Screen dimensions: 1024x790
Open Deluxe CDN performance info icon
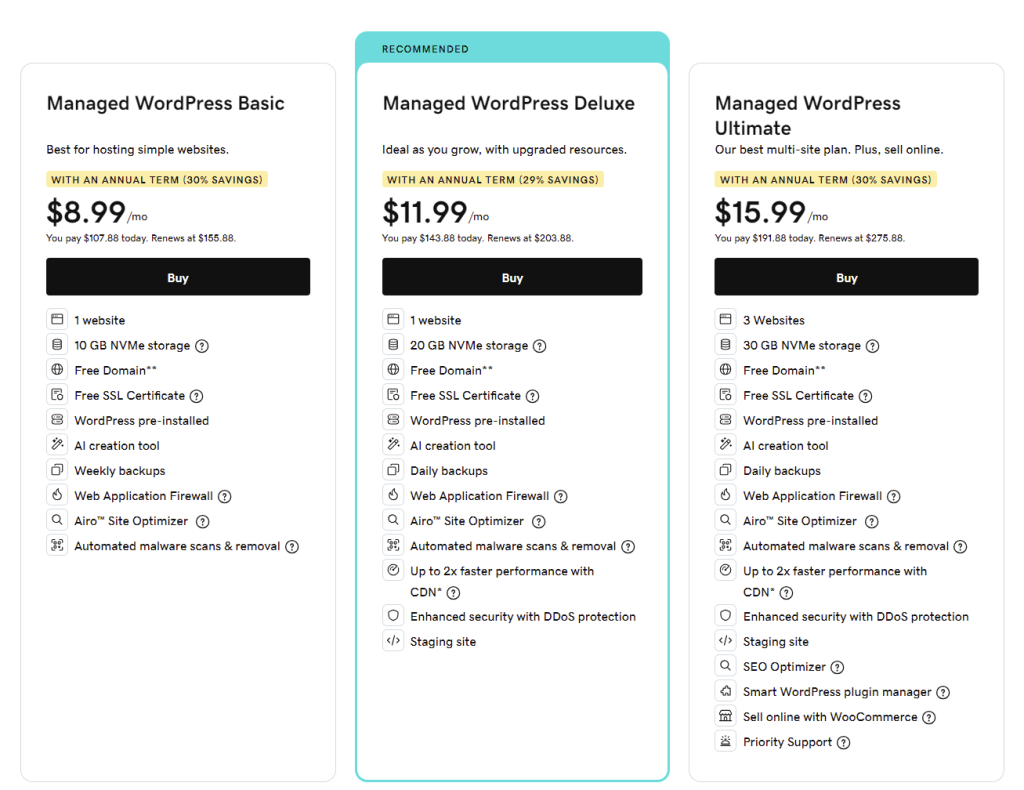453,593
